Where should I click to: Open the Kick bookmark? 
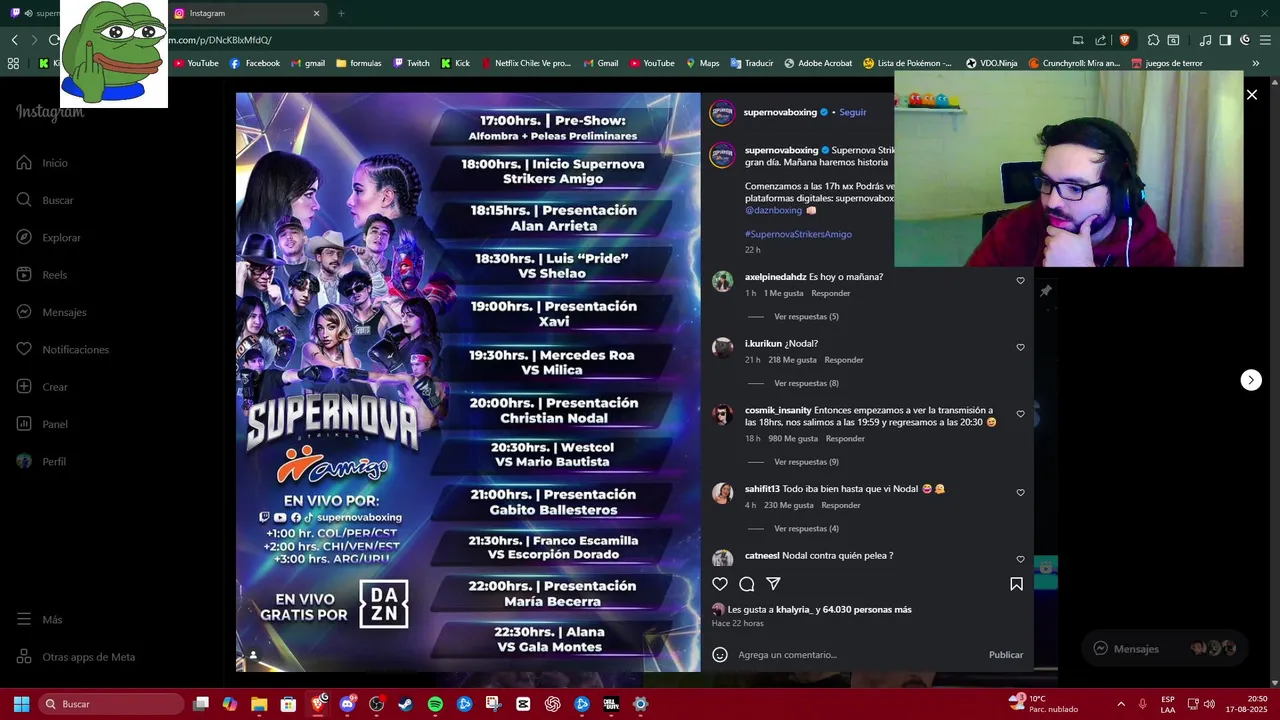tap(455, 63)
